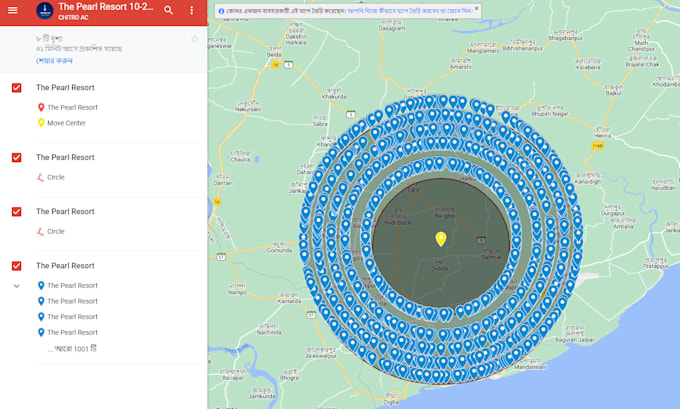Close the info banner on map
This screenshot has width=680, height=409.
[x=476, y=8]
